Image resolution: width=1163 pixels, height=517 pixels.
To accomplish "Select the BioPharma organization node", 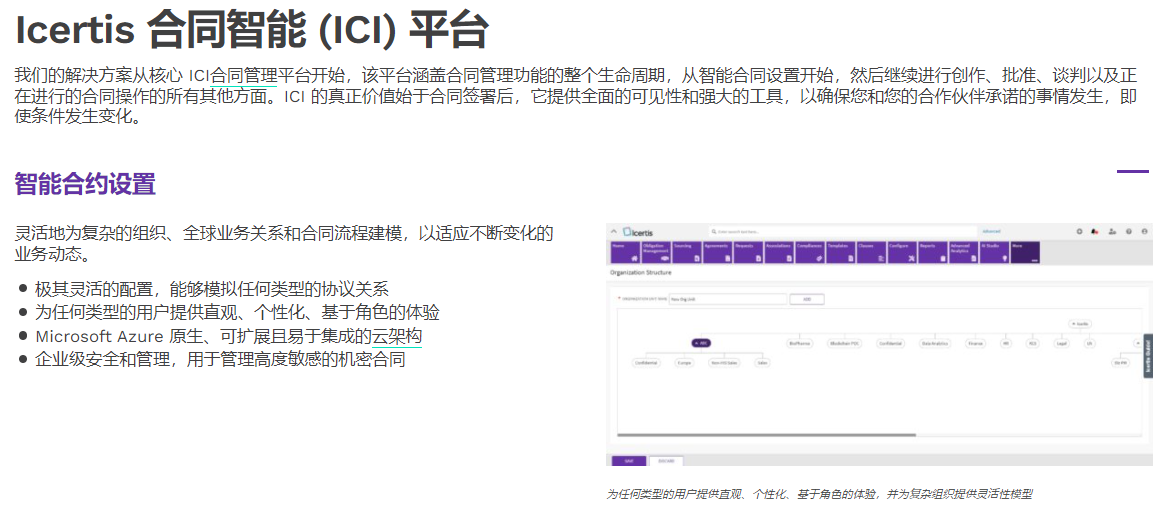I will click(800, 343).
